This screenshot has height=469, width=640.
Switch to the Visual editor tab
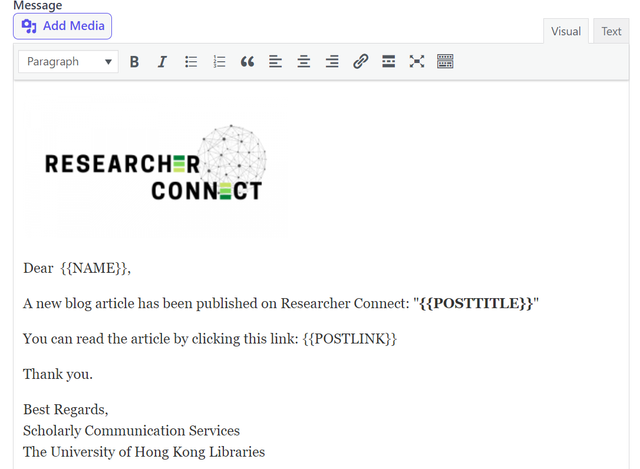(x=566, y=31)
